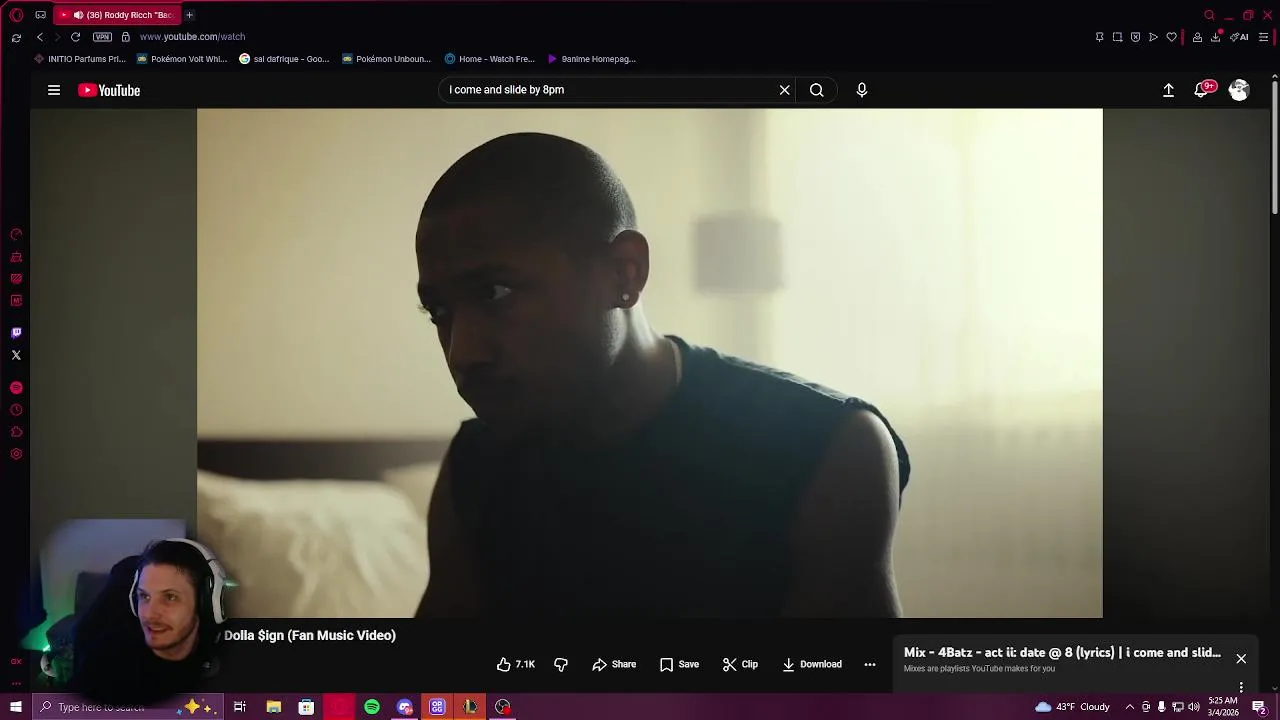Screen dimensions: 1280x720
Task: Open browser downloads panel
Action: pyautogui.click(x=1216, y=37)
